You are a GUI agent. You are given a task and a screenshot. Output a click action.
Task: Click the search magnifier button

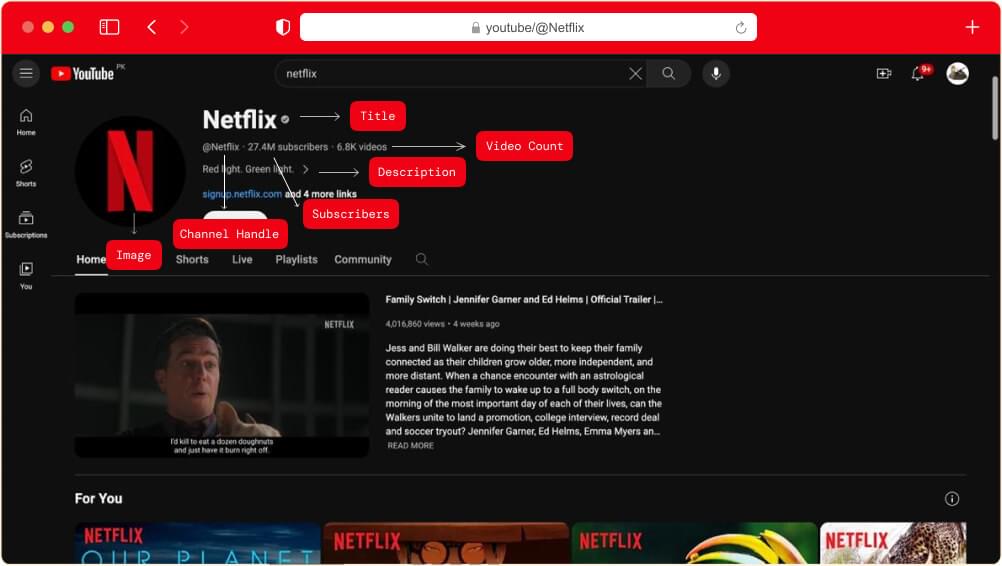click(668, 73)
